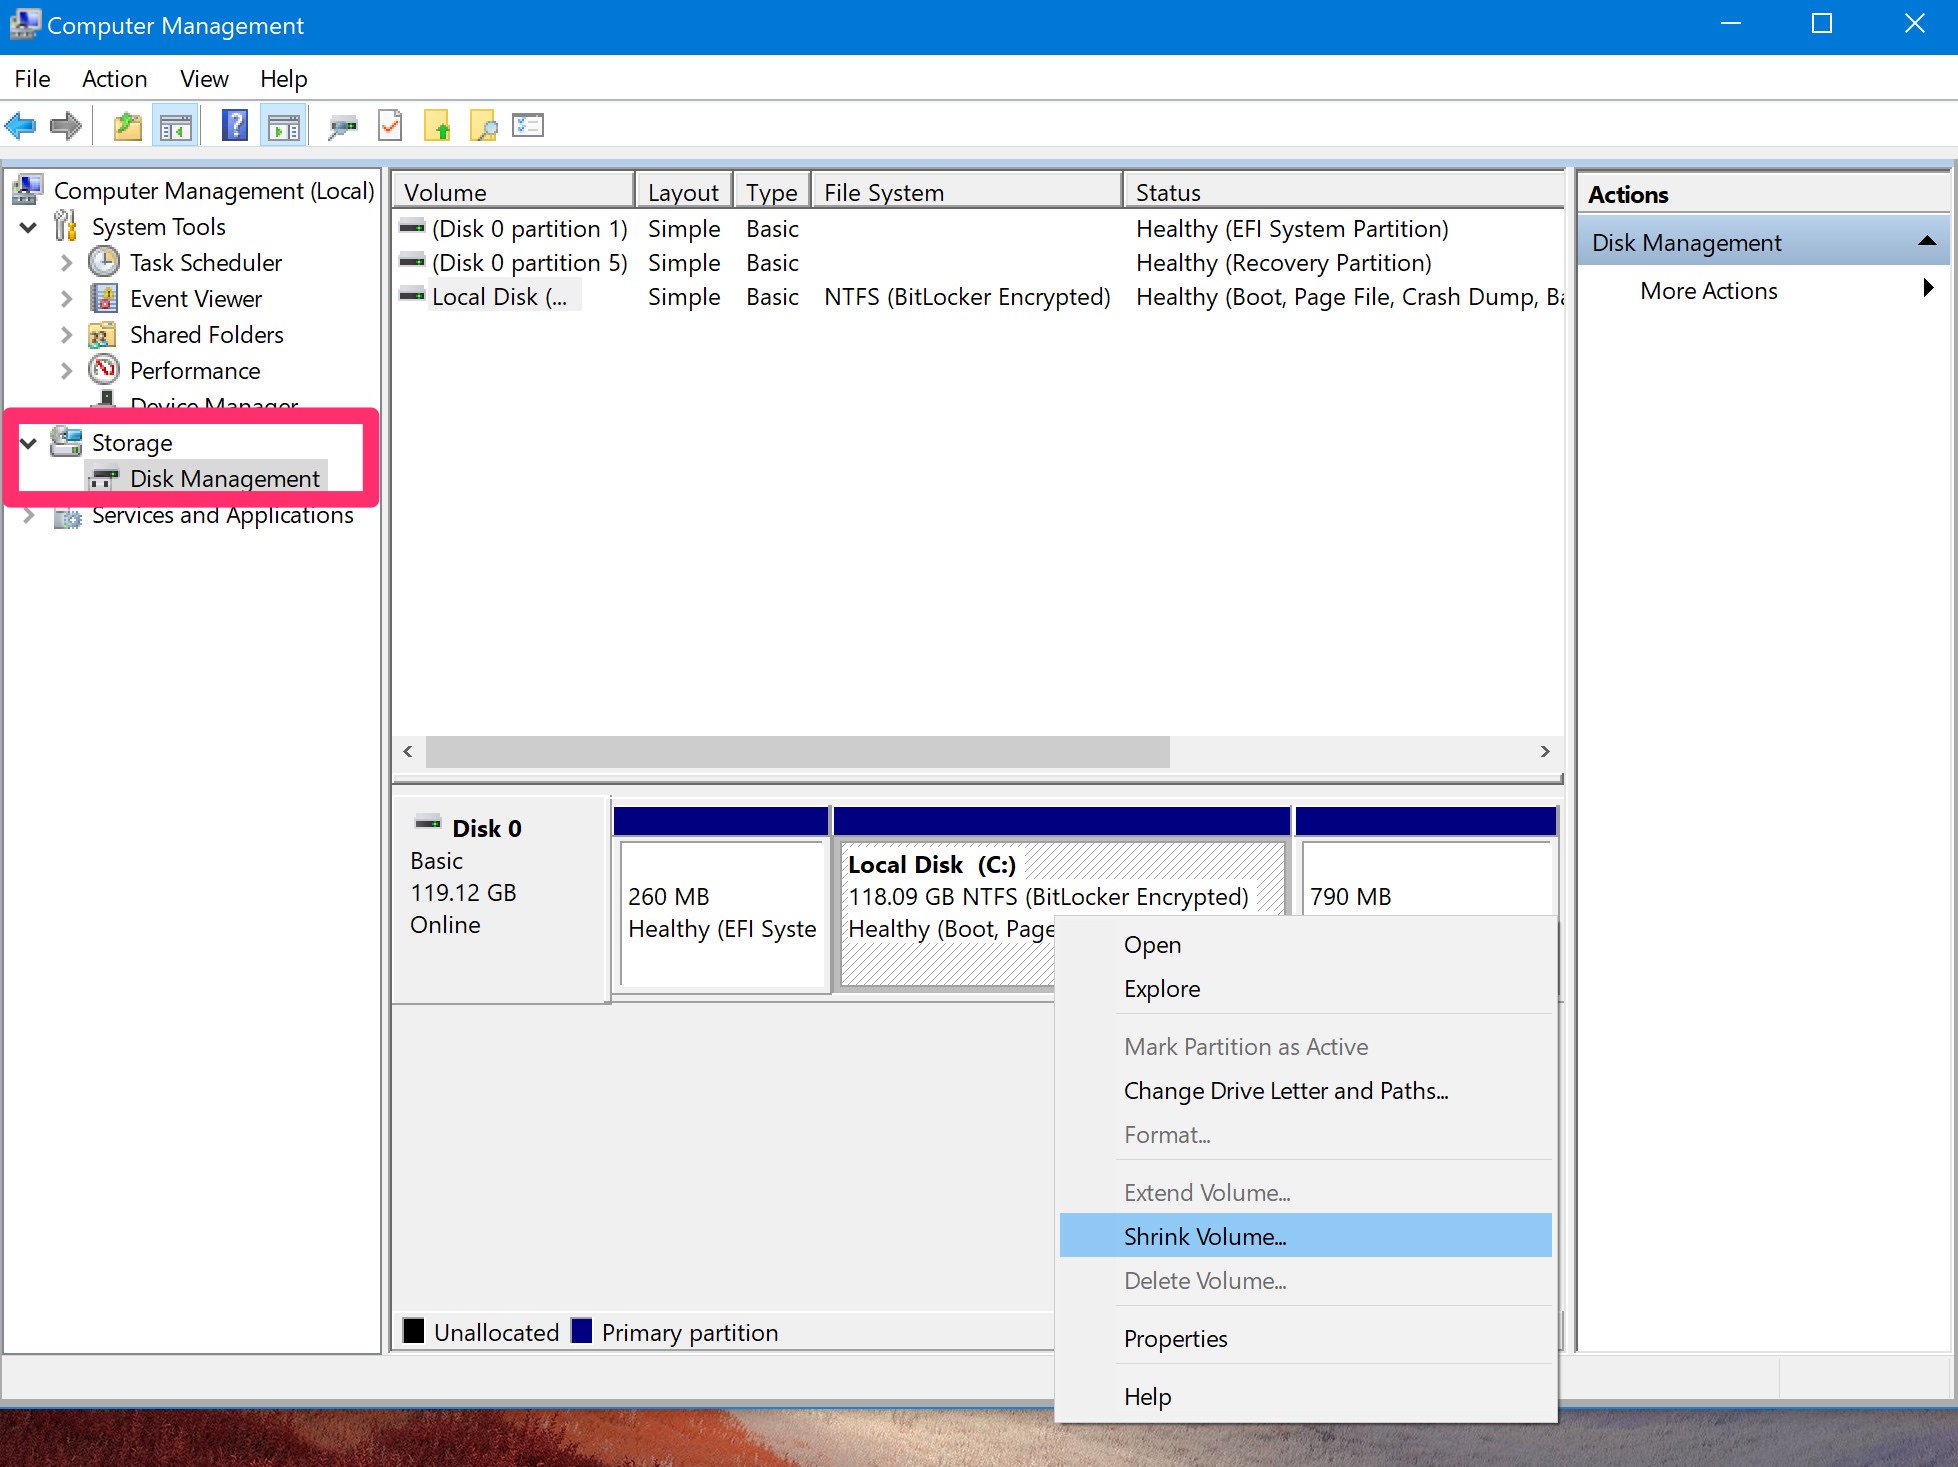Click the Back arrow toolbar icon
Screen dimensions: 1958x1467
pyautogui.click(x=21, y=126)
